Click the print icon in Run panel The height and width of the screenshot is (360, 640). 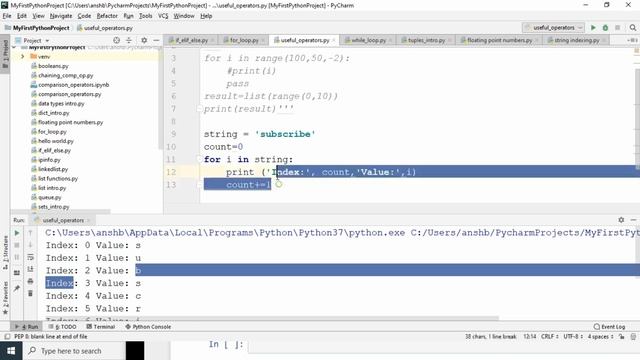[x=30, y=281]
